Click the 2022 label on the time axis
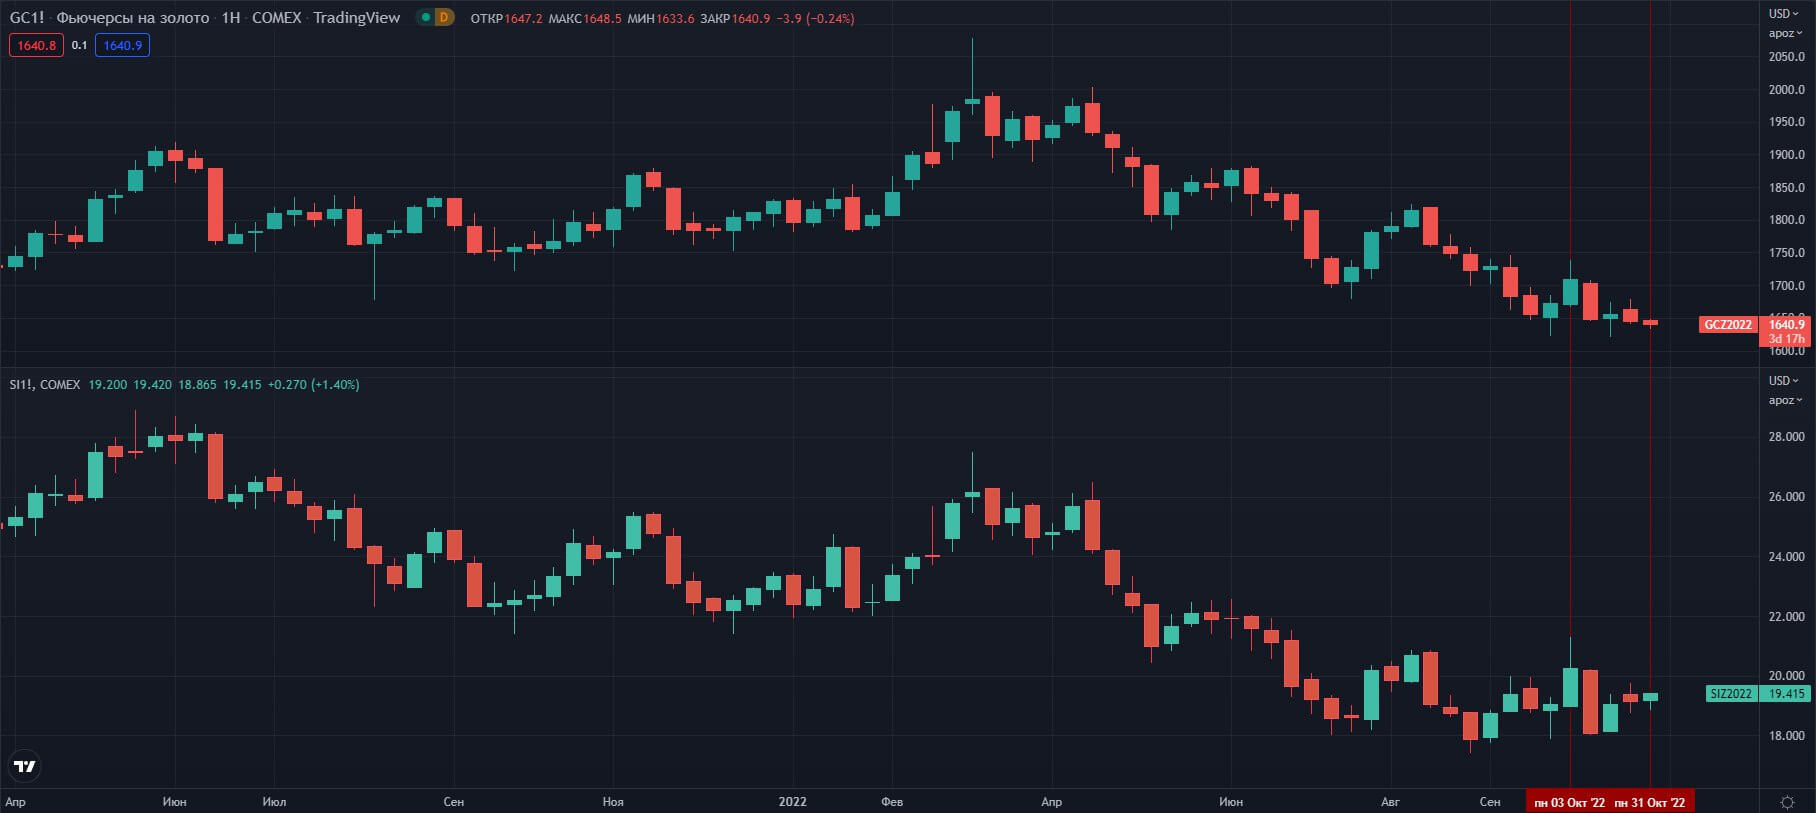Screen dimensions: 1816x813 [x=792, y=802]
